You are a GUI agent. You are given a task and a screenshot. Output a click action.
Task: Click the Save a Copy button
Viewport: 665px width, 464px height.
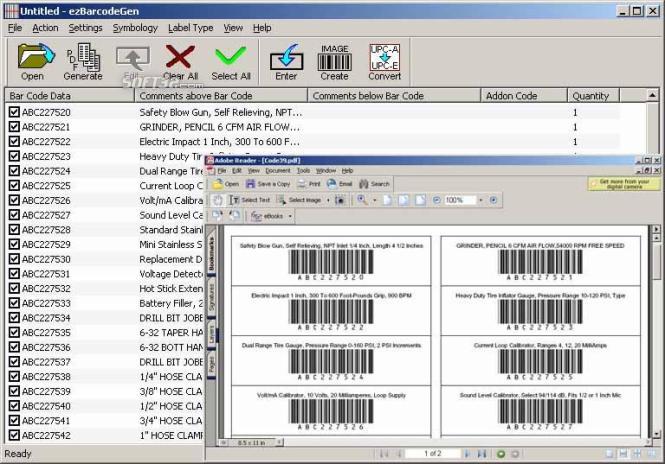click(x=268, y=184)
